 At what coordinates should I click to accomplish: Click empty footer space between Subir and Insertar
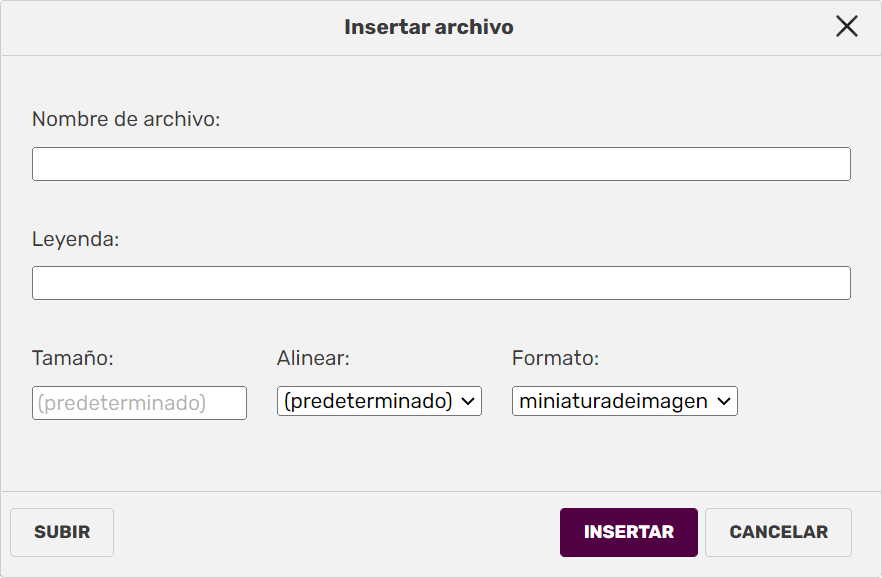click(336, 532)
